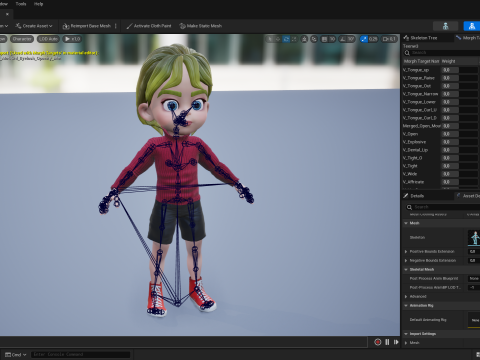Open the Tools menu
The height and width of the screenshot is (360, 480).
[x=21, y=4]
